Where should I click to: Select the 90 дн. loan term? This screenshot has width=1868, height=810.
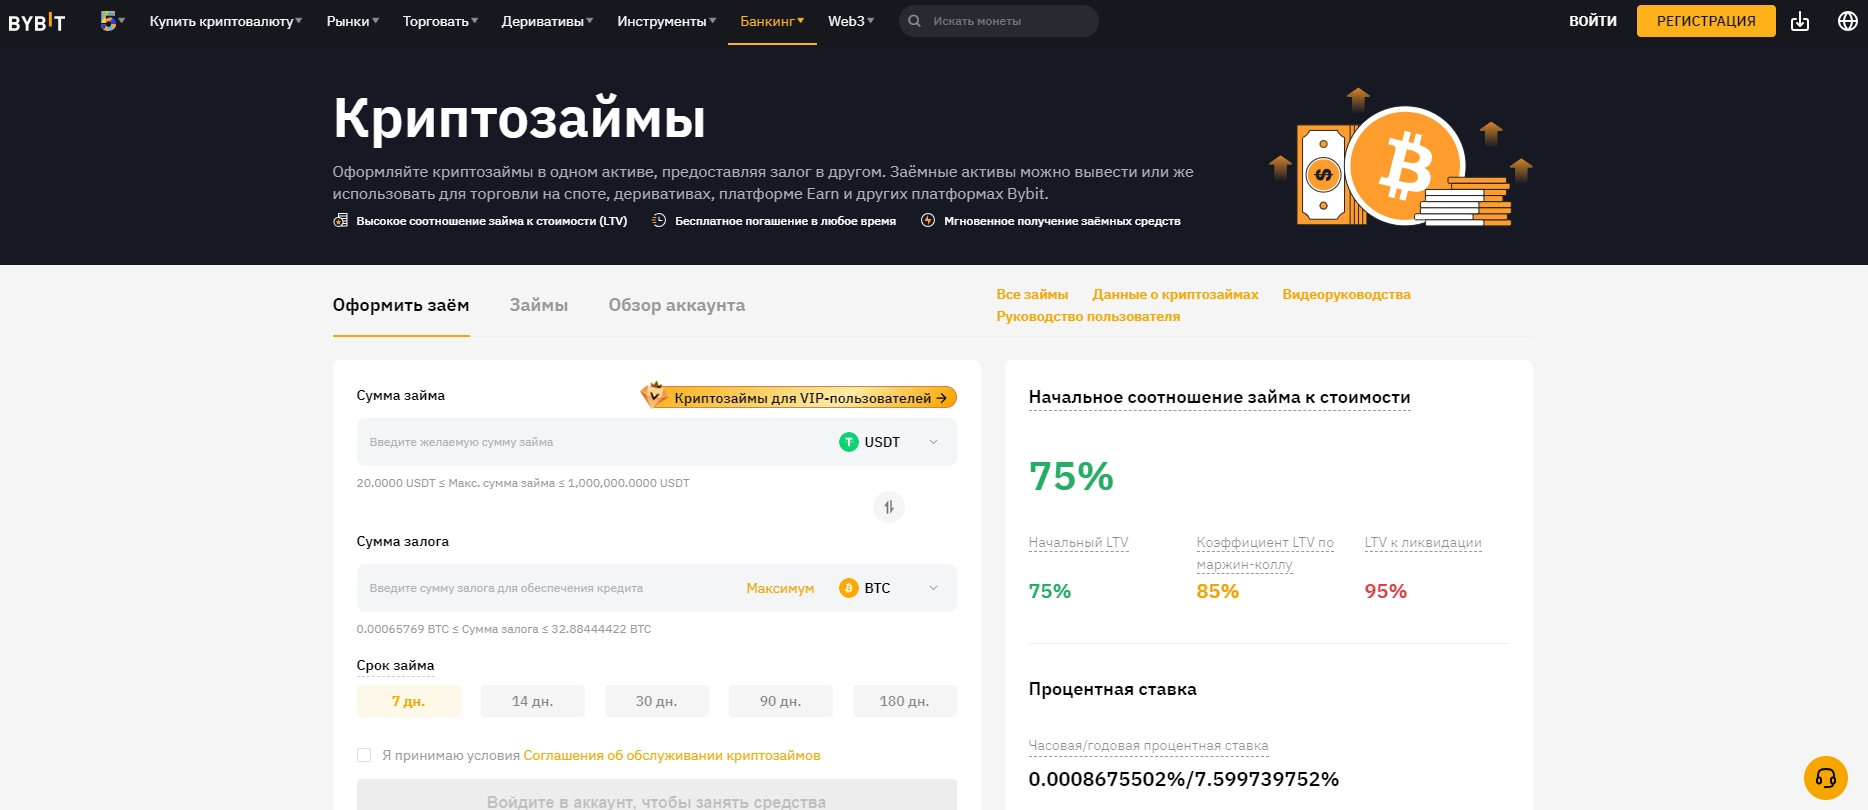pos(780,701)
